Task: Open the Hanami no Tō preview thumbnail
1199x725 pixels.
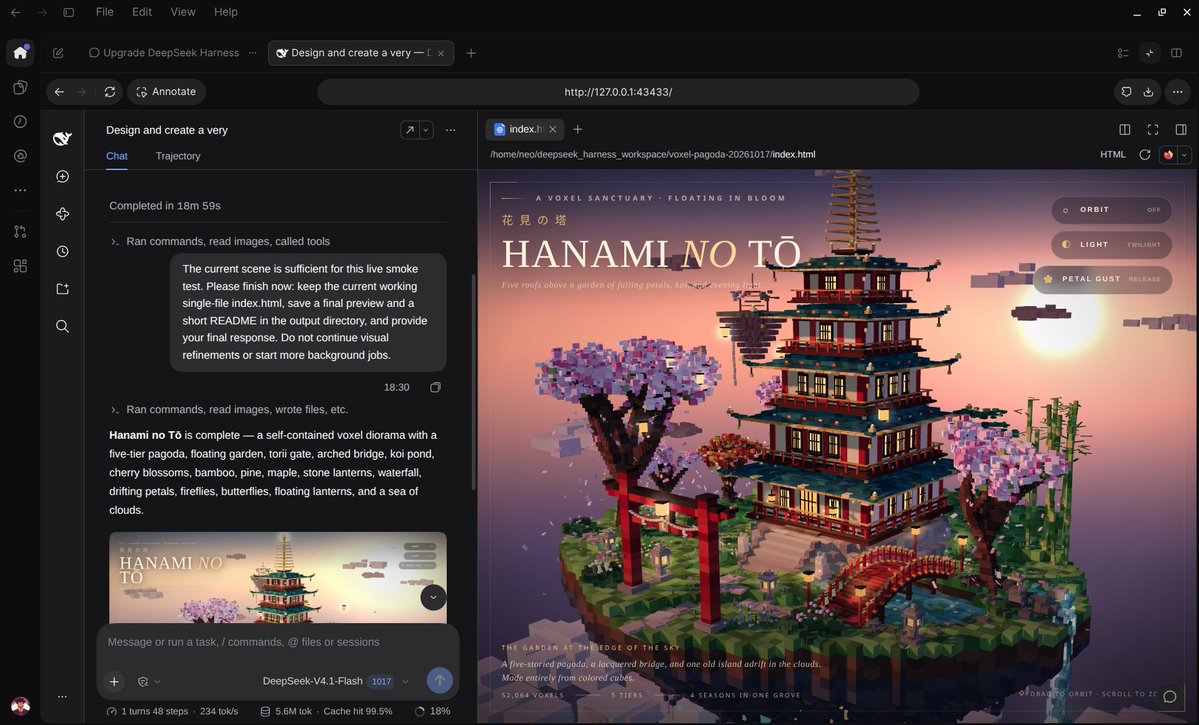Action: click(x=278, y=578)
